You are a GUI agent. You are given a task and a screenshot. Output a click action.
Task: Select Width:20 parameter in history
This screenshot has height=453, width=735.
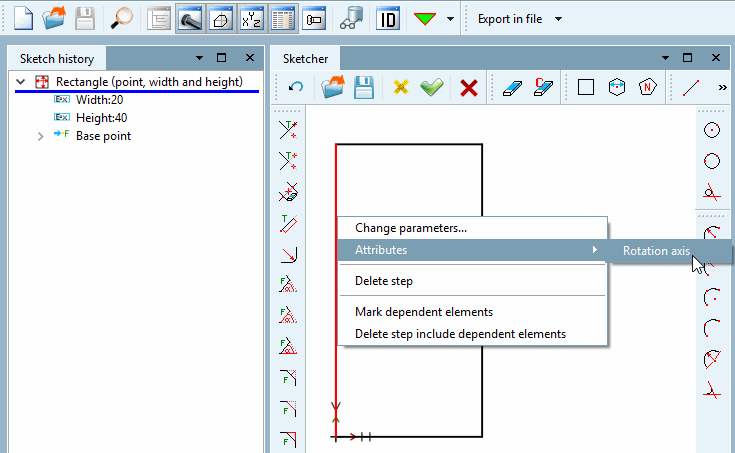click(99, 100)
